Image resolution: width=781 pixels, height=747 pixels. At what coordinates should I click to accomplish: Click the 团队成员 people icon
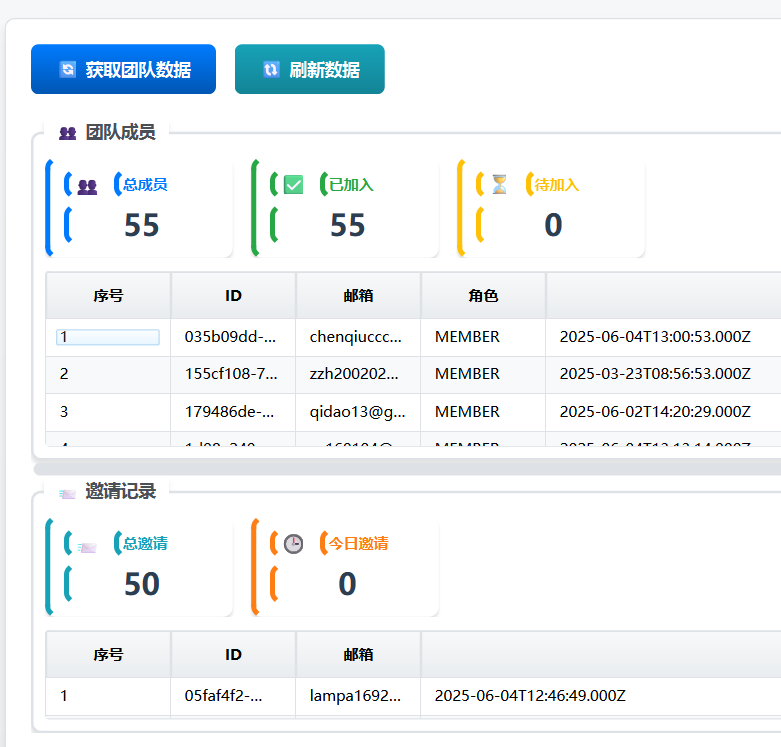[67, 133]
